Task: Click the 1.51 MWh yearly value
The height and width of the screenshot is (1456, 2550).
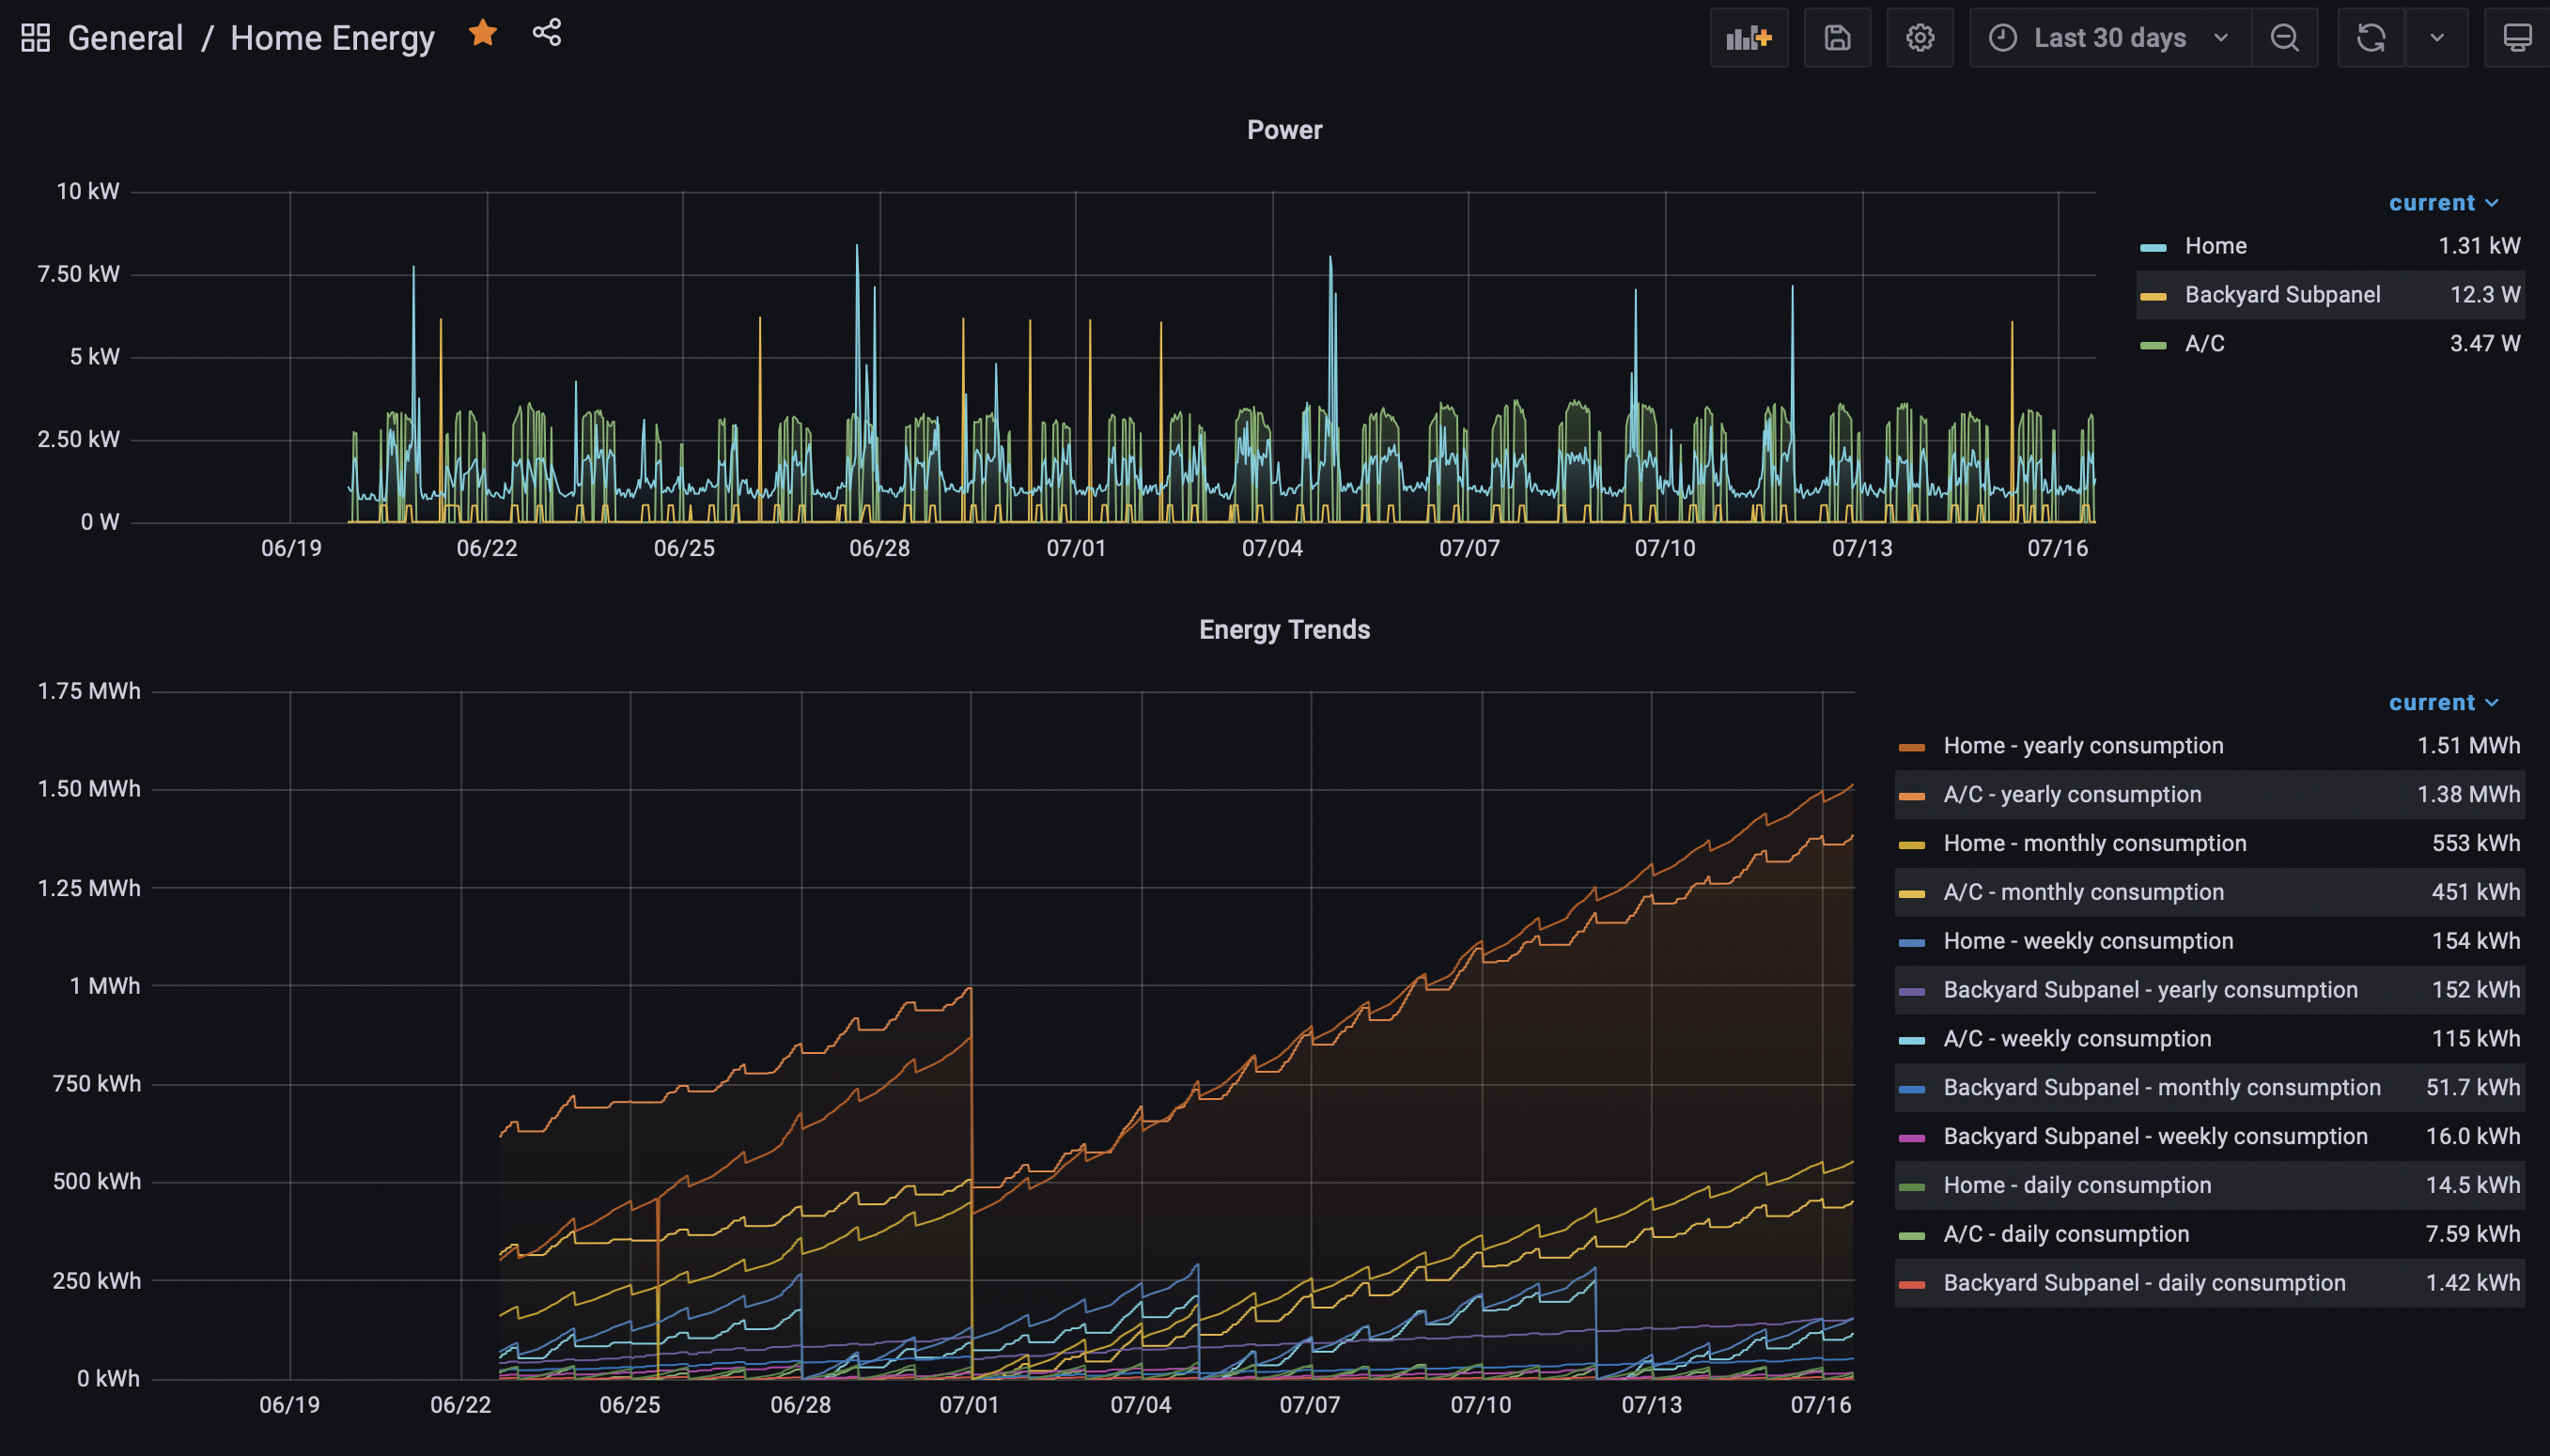Action: point(2468,746)
